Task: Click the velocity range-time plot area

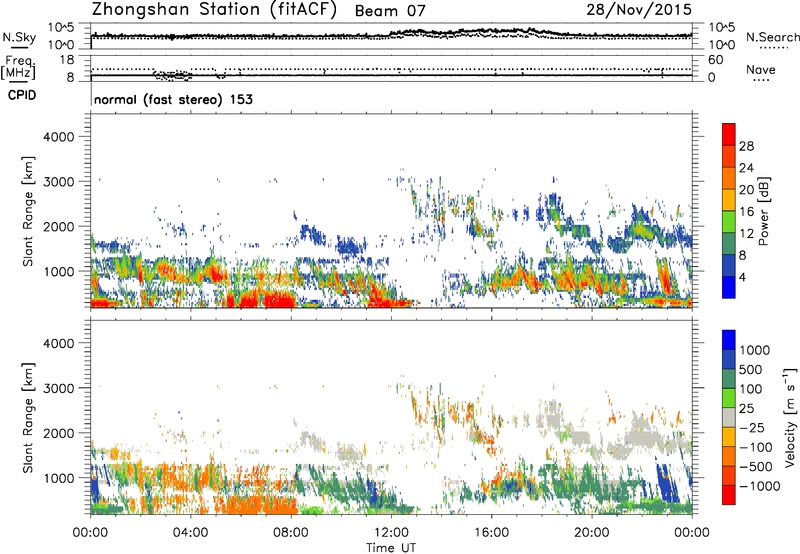Action: pyautogui.click(x=391, y=417)
